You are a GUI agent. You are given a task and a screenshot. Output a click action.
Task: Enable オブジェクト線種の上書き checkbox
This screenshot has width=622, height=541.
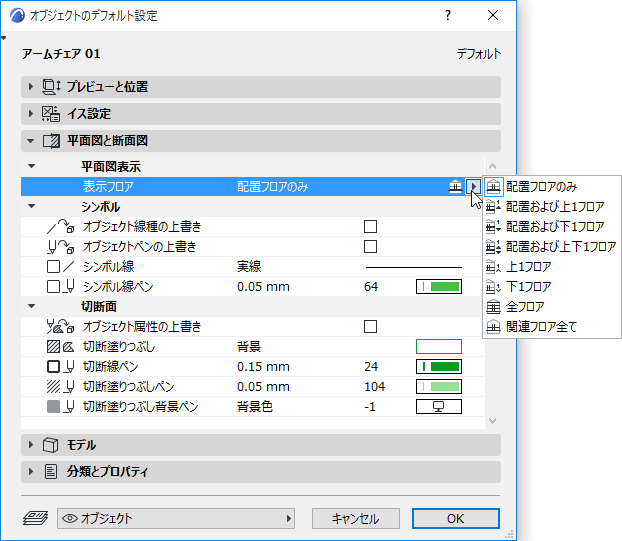coord(371,227)
